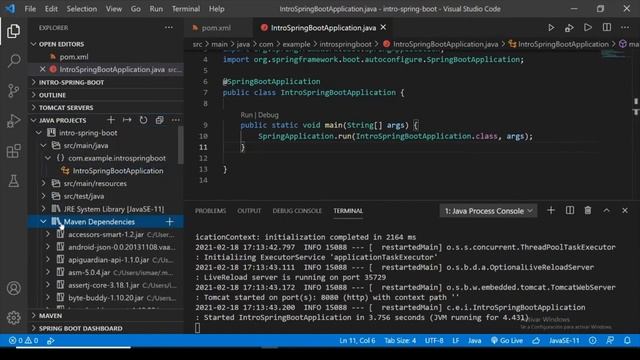The height and width of the screenshot is (360, 640).
Task: Click the plus icon beside Maven Dependencies
Action: [170, 222]
